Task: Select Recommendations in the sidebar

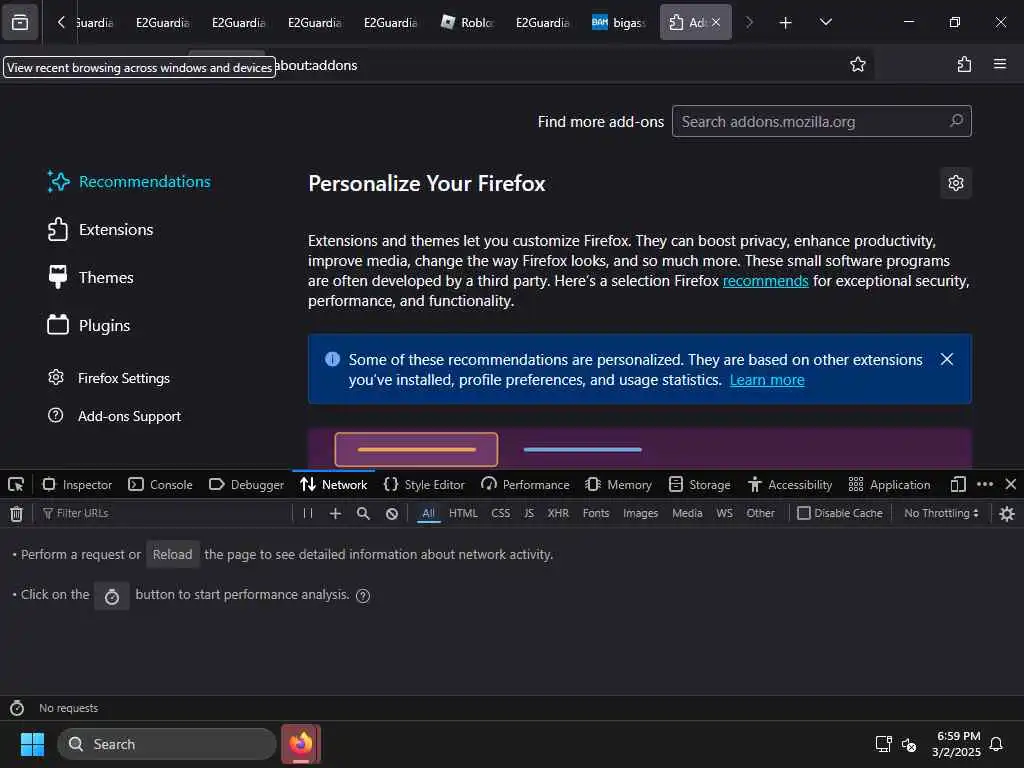Action: [x=129, y=182]
